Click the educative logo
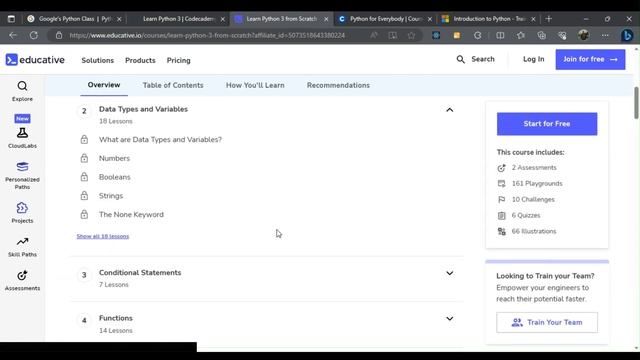Image resolution: width=640 pixels, height=360 pixels. [x=35, y=60]
